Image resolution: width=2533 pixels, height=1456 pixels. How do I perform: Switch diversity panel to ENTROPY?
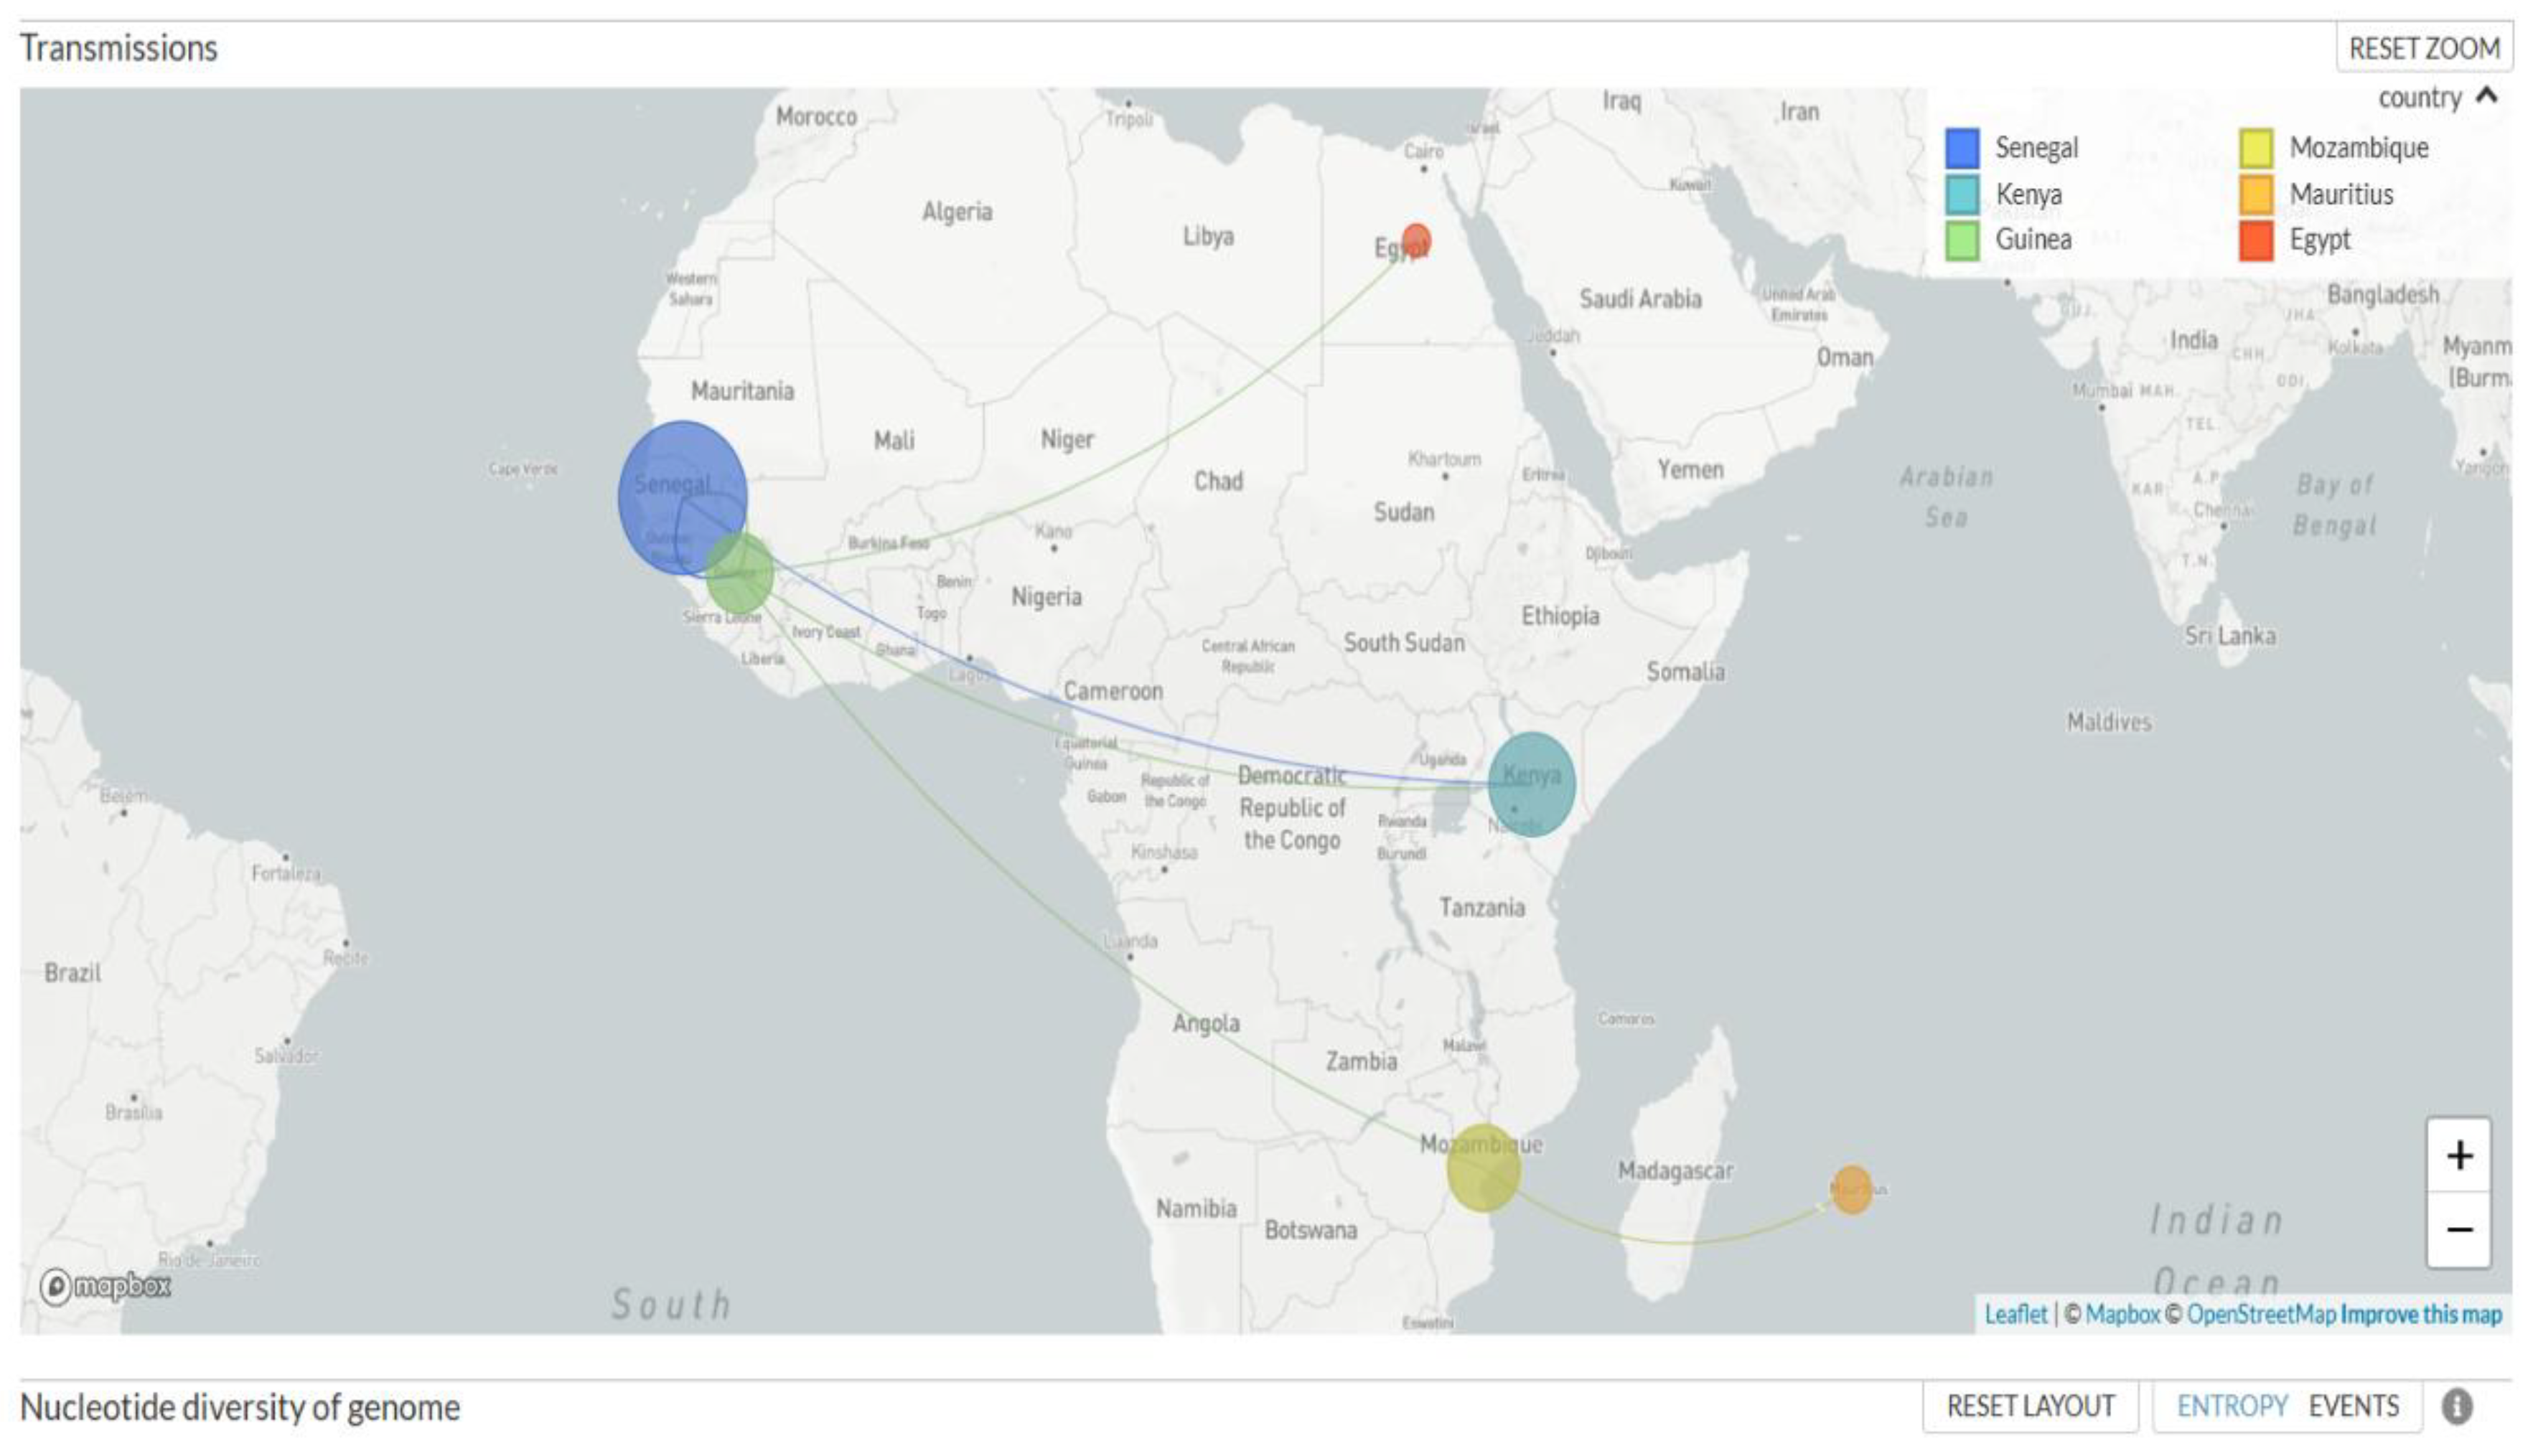tap(2231, 1406)
